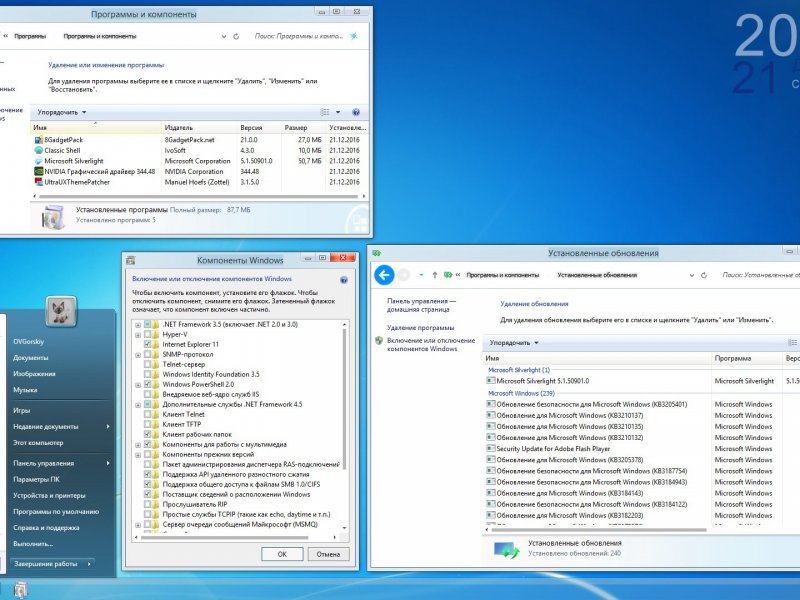
Task: Open Этот компьютер from the Start menu
Action: 38,443
